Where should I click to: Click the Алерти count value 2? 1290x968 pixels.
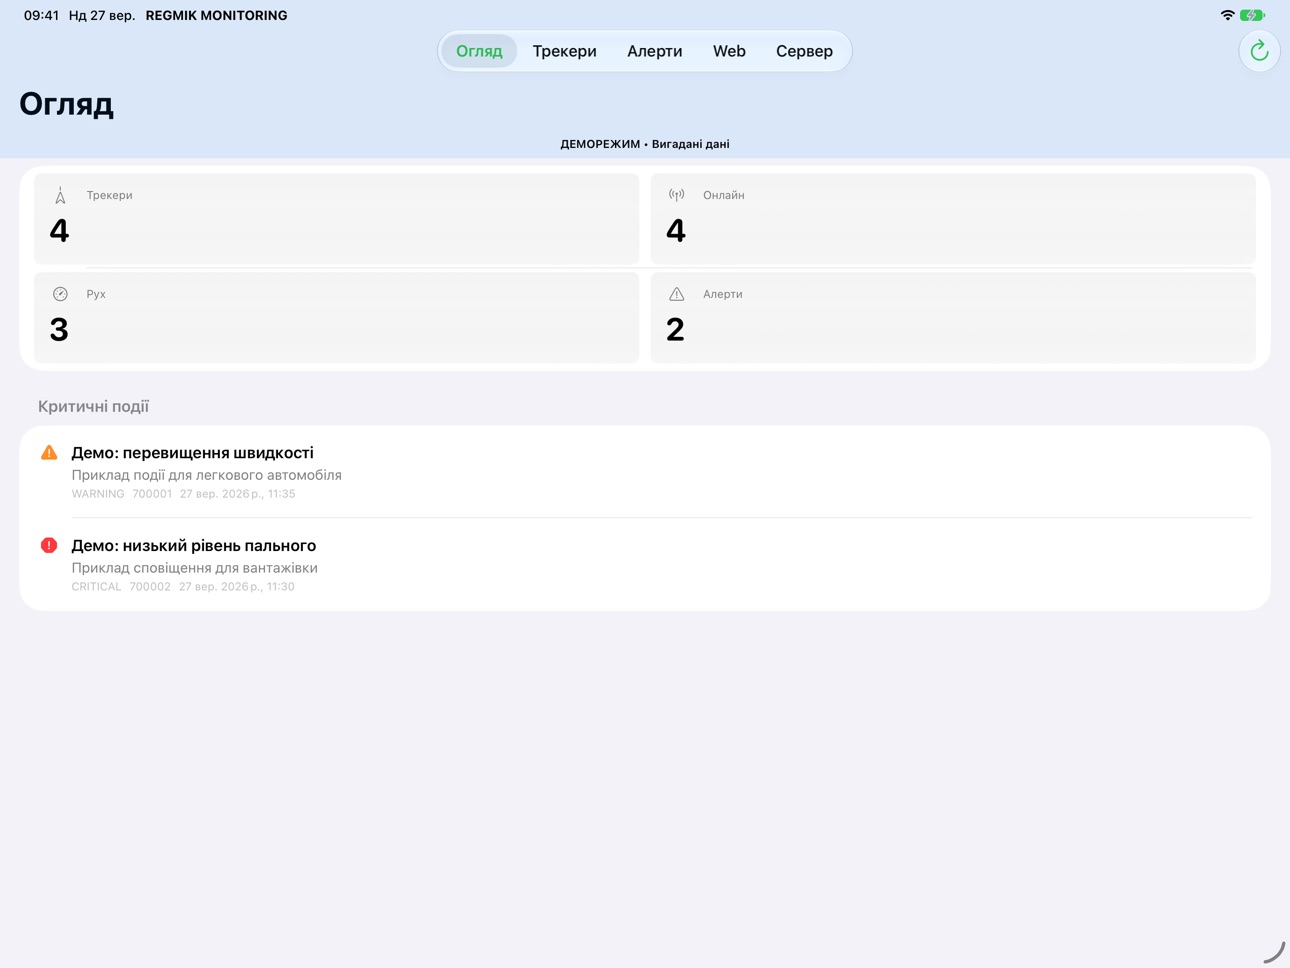coord(675,330)
